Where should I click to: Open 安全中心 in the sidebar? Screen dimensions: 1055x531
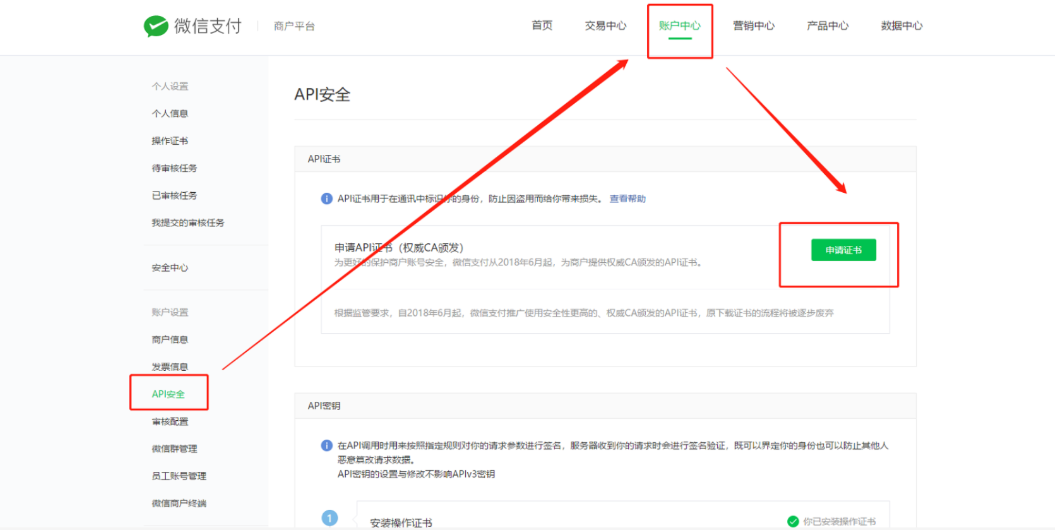coord(170,268)
